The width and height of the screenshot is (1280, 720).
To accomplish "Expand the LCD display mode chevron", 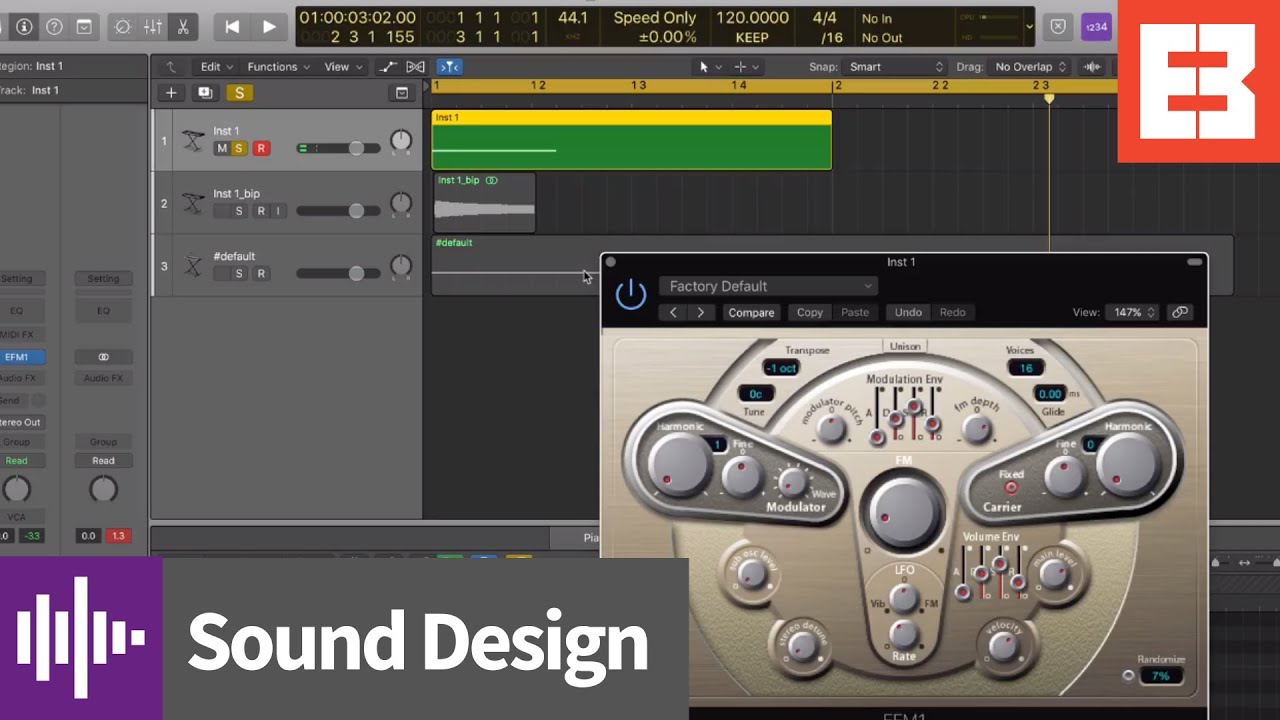I will click(x=1030, y=27).
